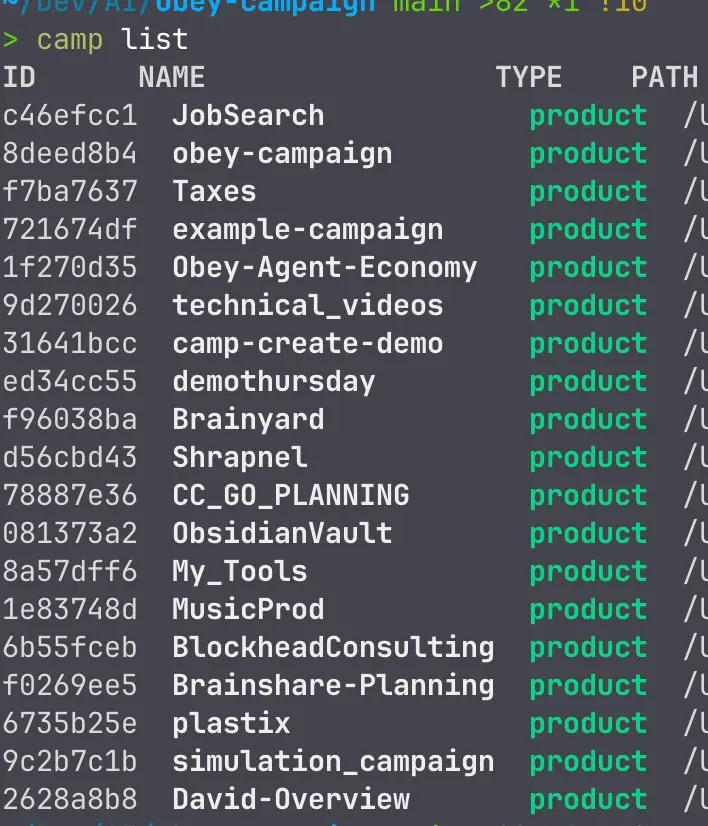Select ID 1f270d35
The height and width of the screenshot is (826, 708).
click(70, 267)
